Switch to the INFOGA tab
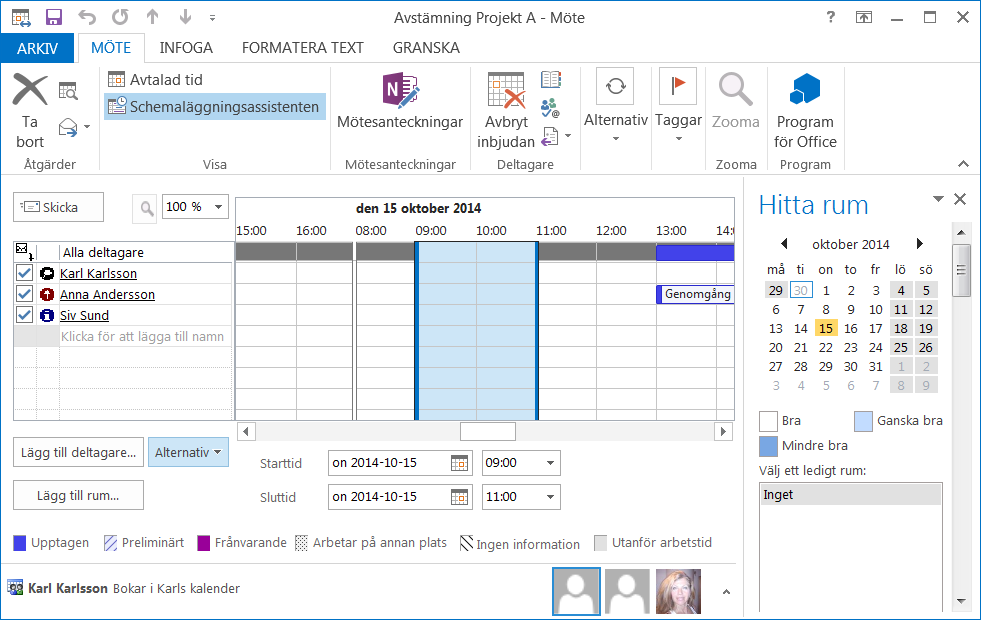 click(x=186, y=48)
